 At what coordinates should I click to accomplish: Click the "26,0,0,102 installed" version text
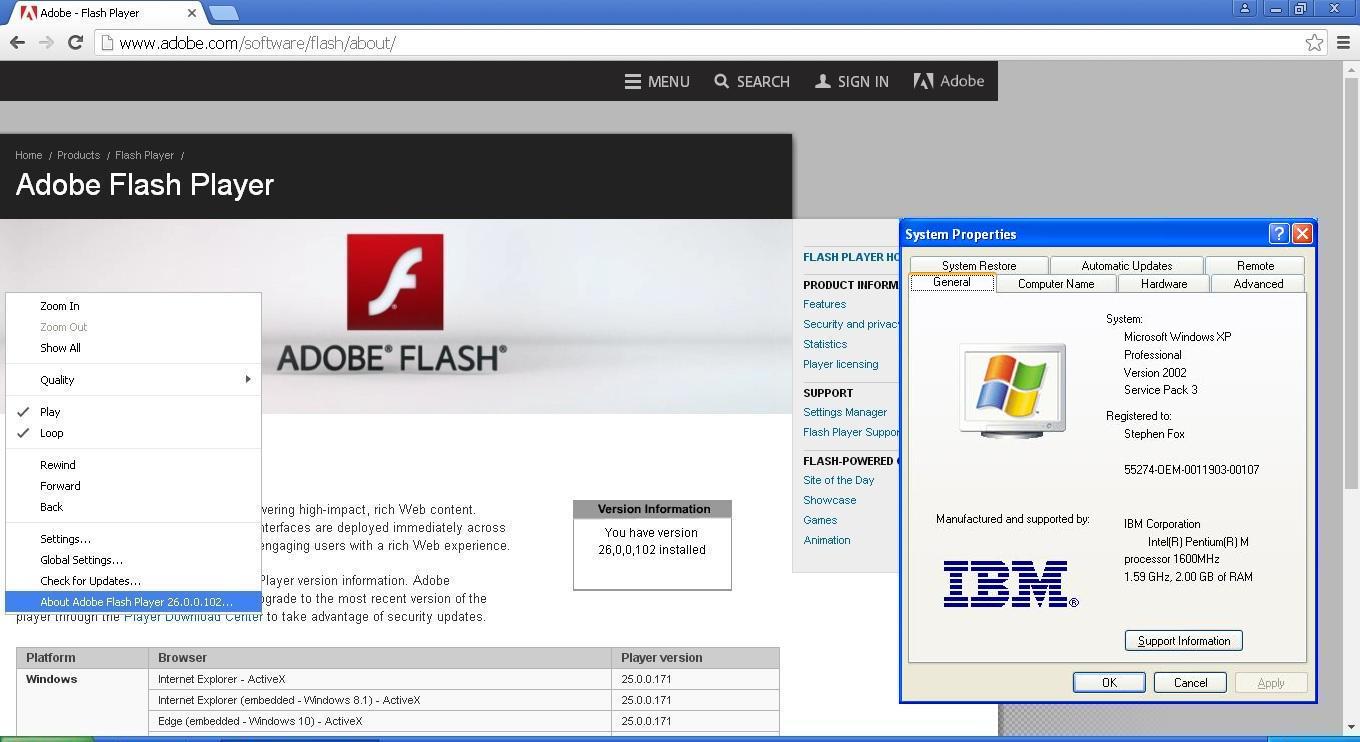652,550
